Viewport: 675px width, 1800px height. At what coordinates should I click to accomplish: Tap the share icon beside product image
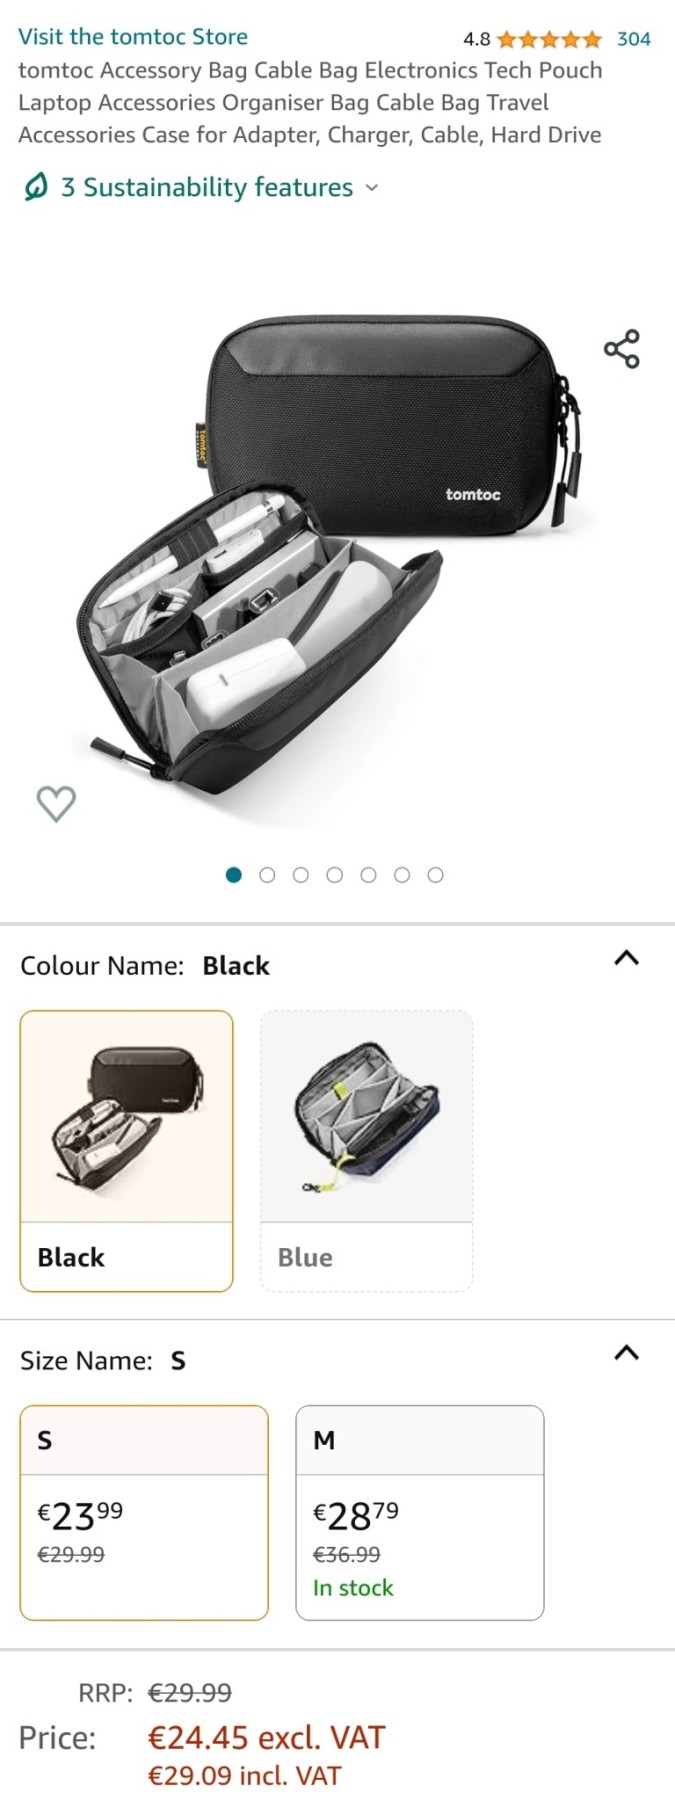coord(621,349)
